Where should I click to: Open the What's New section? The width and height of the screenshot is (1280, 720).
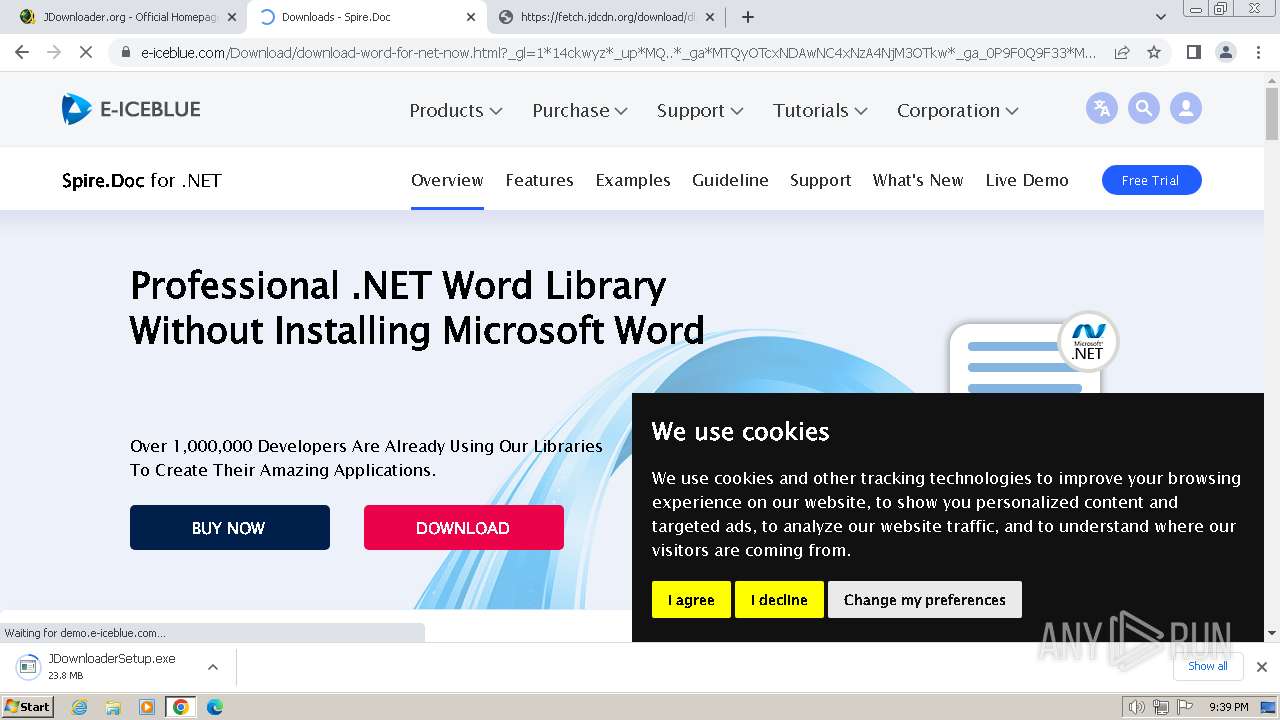[918, 180]
